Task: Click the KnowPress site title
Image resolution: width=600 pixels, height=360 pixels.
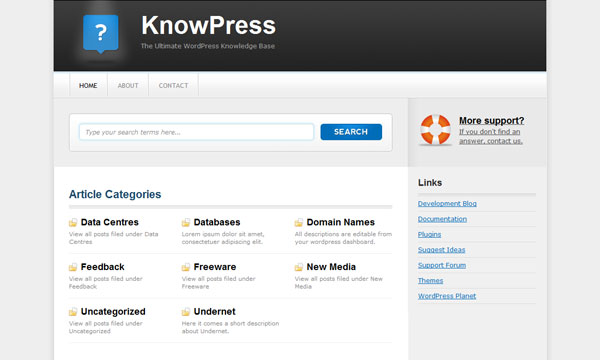Action: (x=208, y=25)
